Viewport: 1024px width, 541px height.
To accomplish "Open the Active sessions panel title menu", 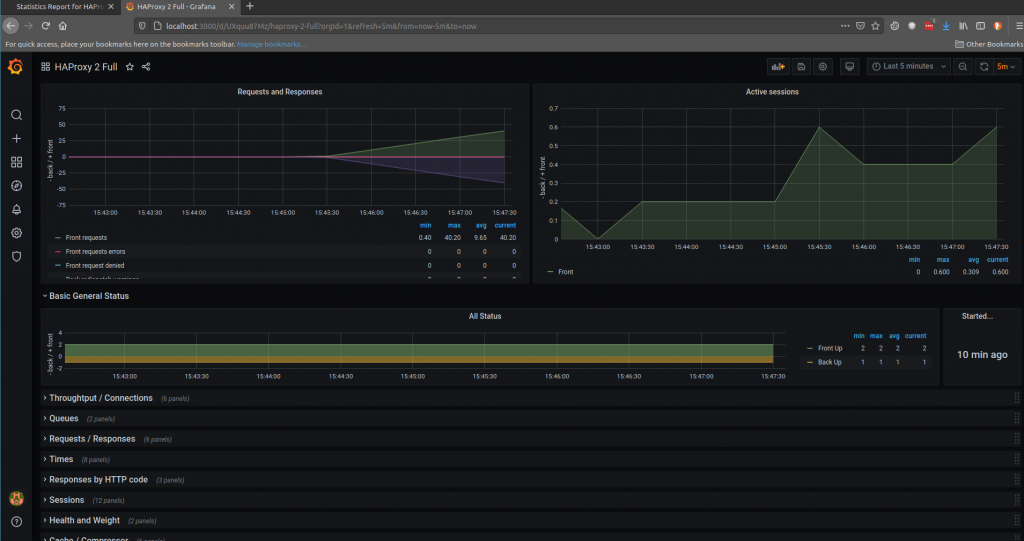I will coord(772,92).
